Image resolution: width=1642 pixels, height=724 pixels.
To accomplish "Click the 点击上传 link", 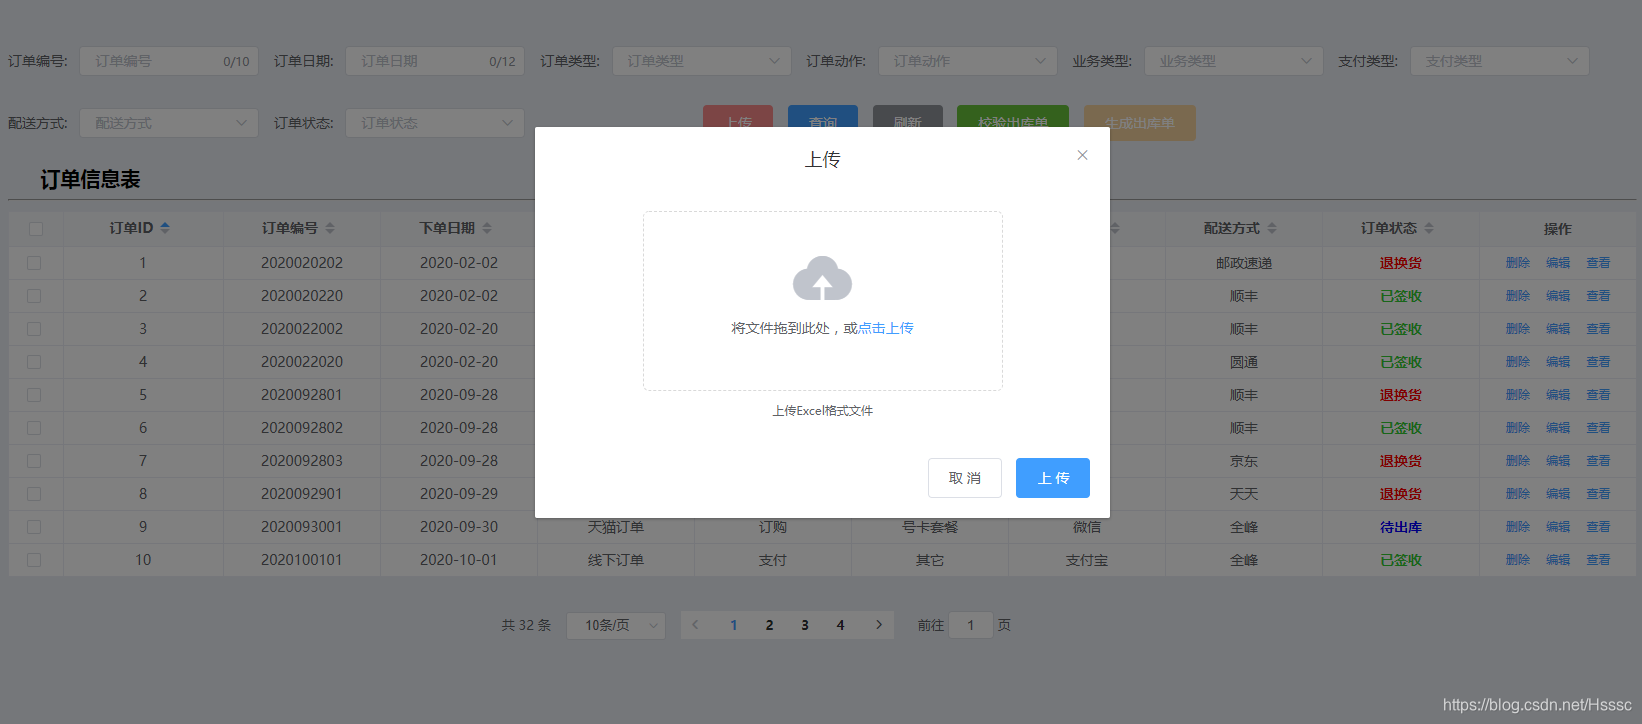I will 886,328.
